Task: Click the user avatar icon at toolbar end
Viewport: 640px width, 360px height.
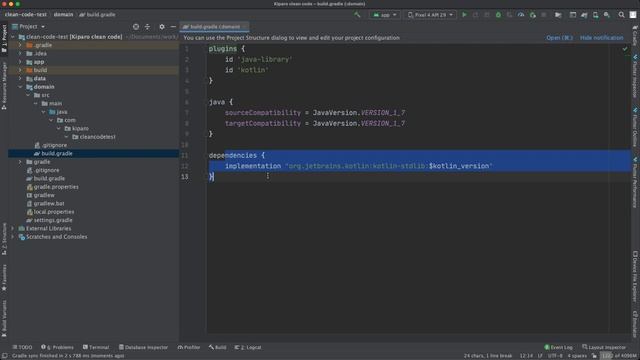Action: point(633,15)
